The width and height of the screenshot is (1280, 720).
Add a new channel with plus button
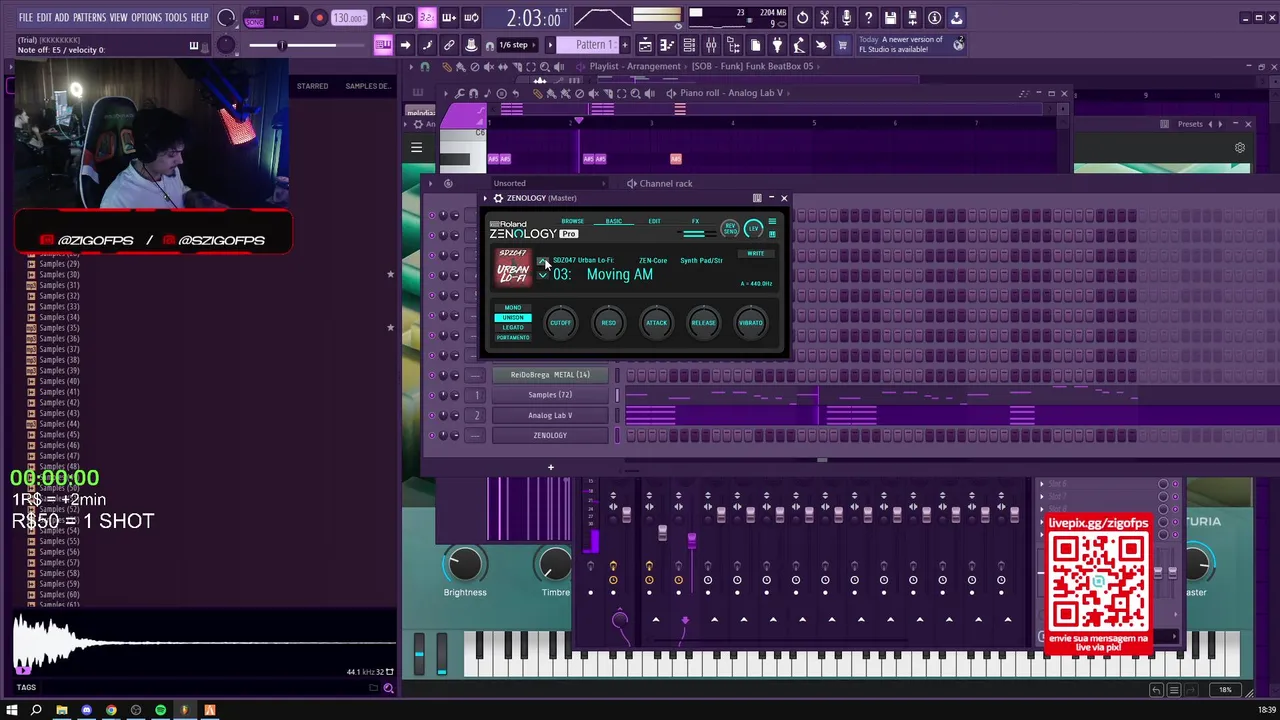pos(550,467)
